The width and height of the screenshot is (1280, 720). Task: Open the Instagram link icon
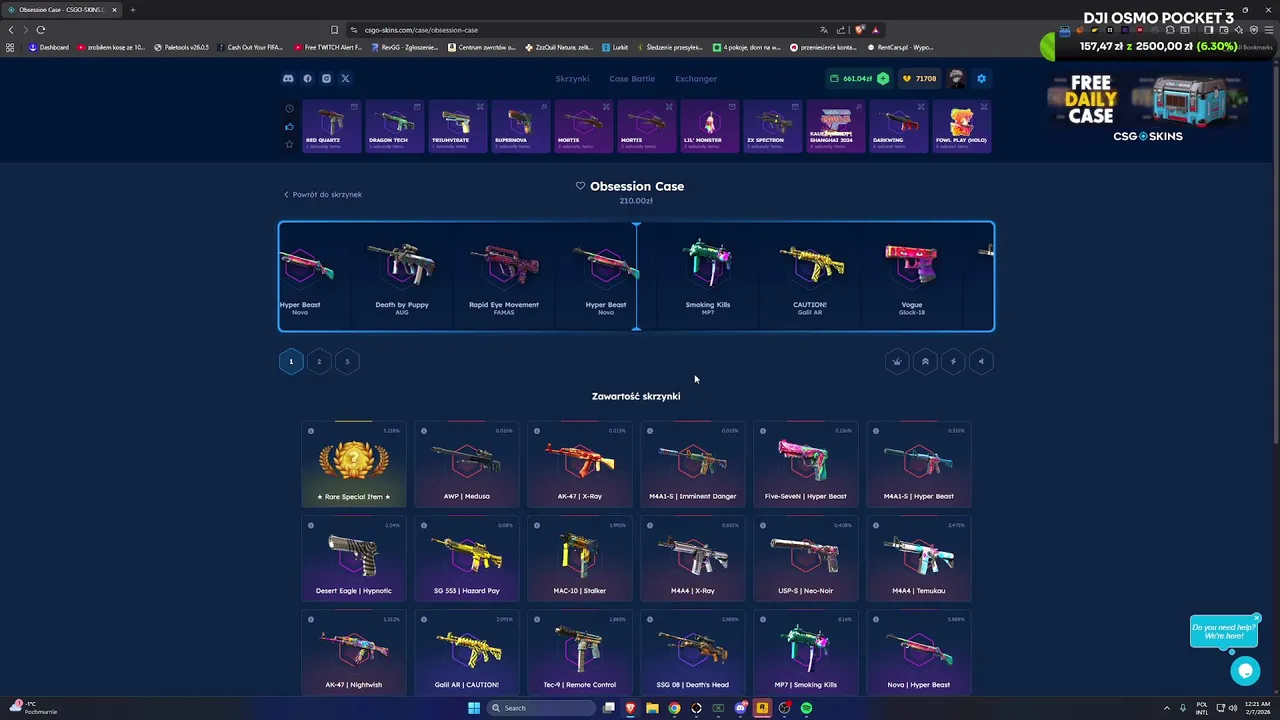click(326, 78)
